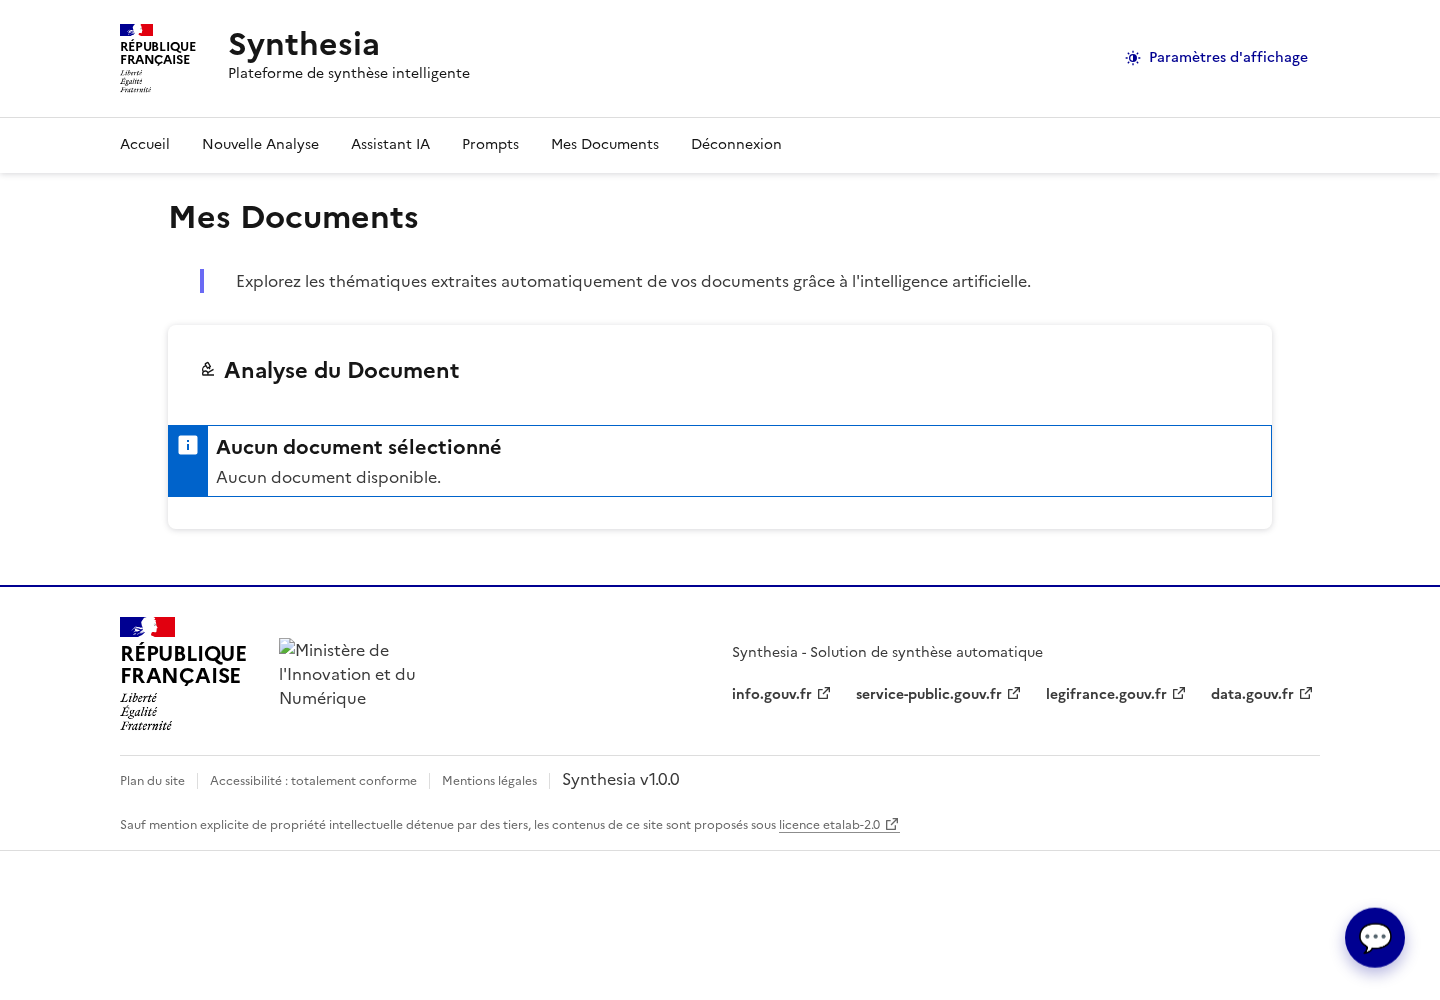Click the 'Aucun document disponible.' message
The width and height of the screenshot is (1440, 1000).
(x=328, y=477)
